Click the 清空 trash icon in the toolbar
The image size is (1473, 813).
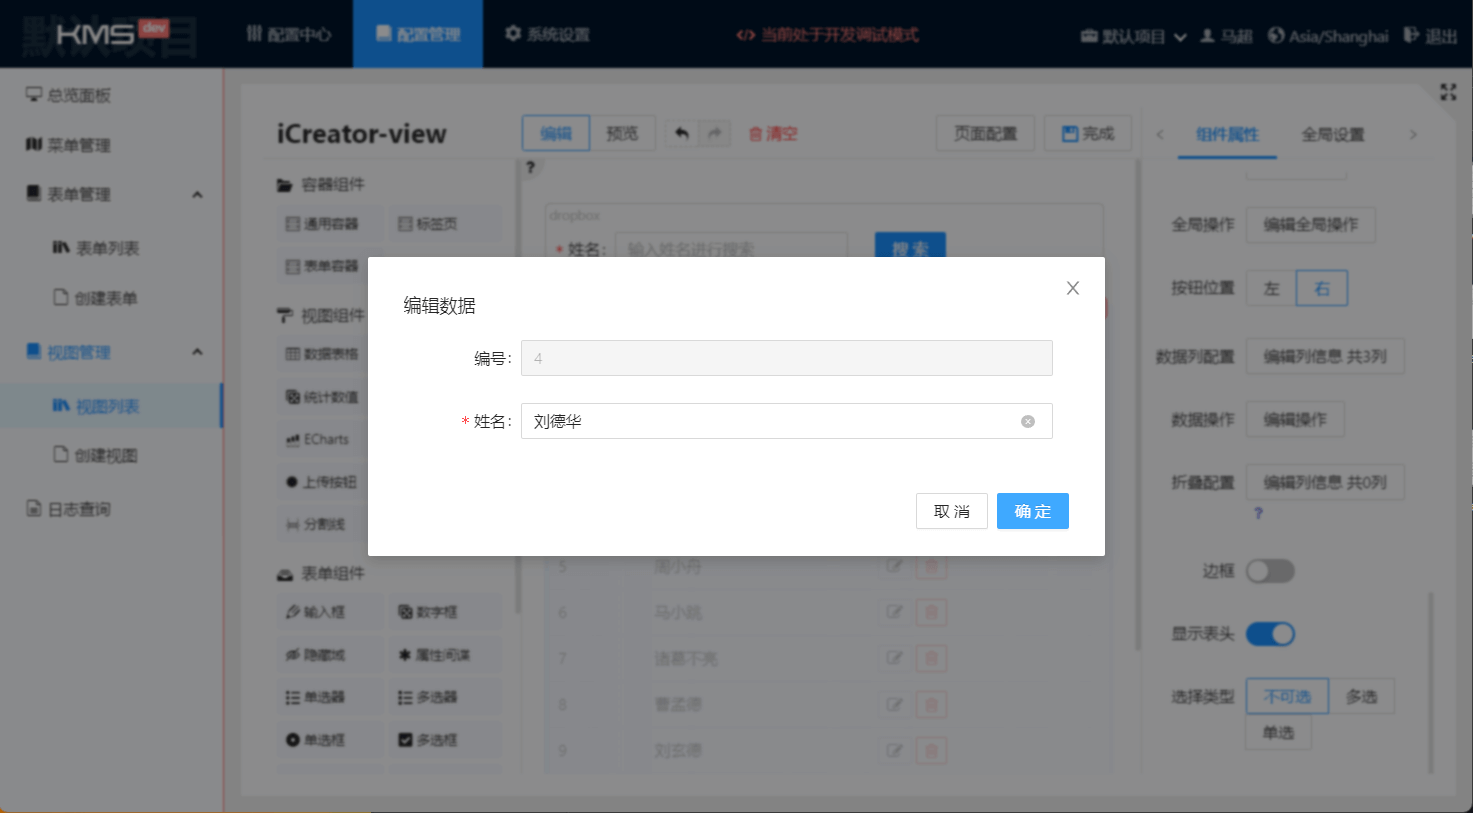[x=756, y=134]
